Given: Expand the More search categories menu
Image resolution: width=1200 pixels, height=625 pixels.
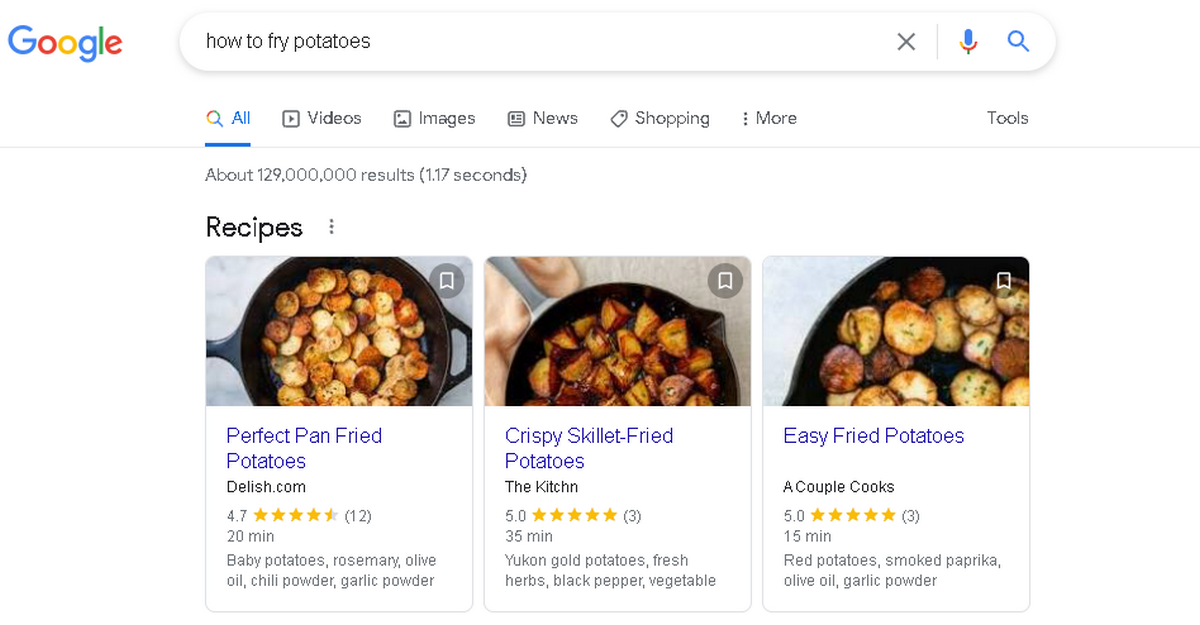Looking at the screenshot, I should pyautogui.click(x=769, y=118).
